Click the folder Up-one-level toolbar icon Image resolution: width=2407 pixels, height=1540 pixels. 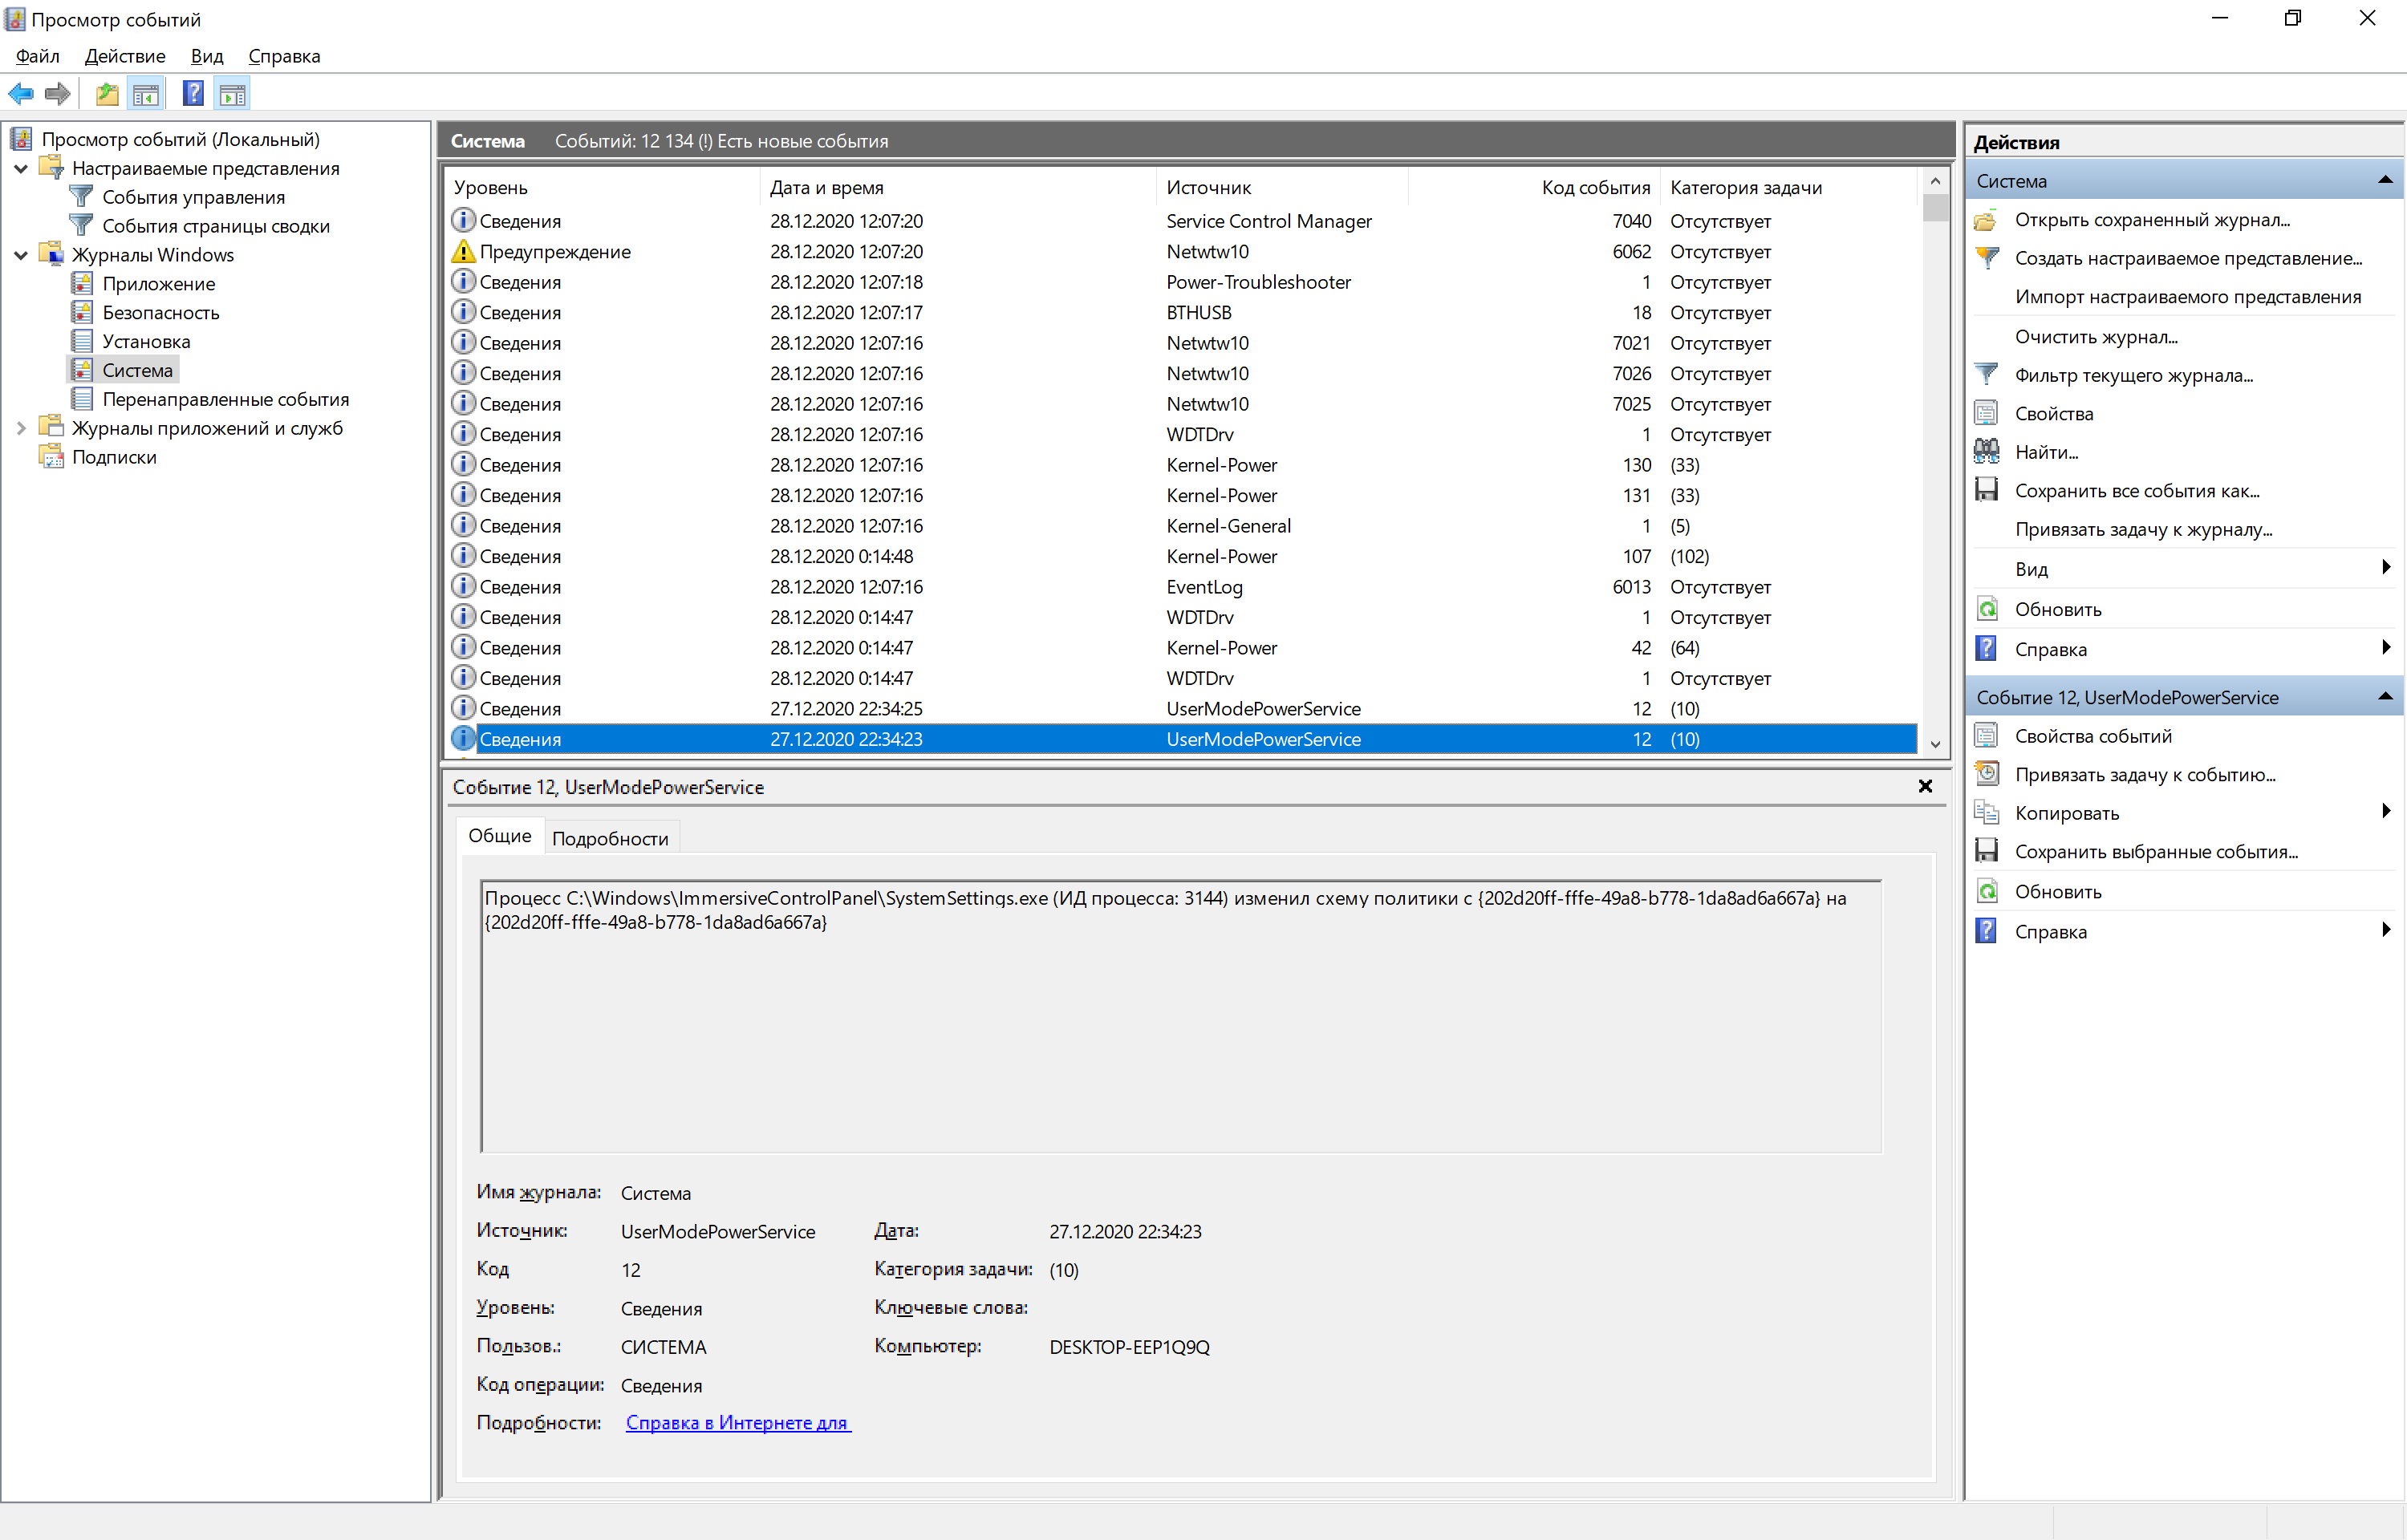107,94
